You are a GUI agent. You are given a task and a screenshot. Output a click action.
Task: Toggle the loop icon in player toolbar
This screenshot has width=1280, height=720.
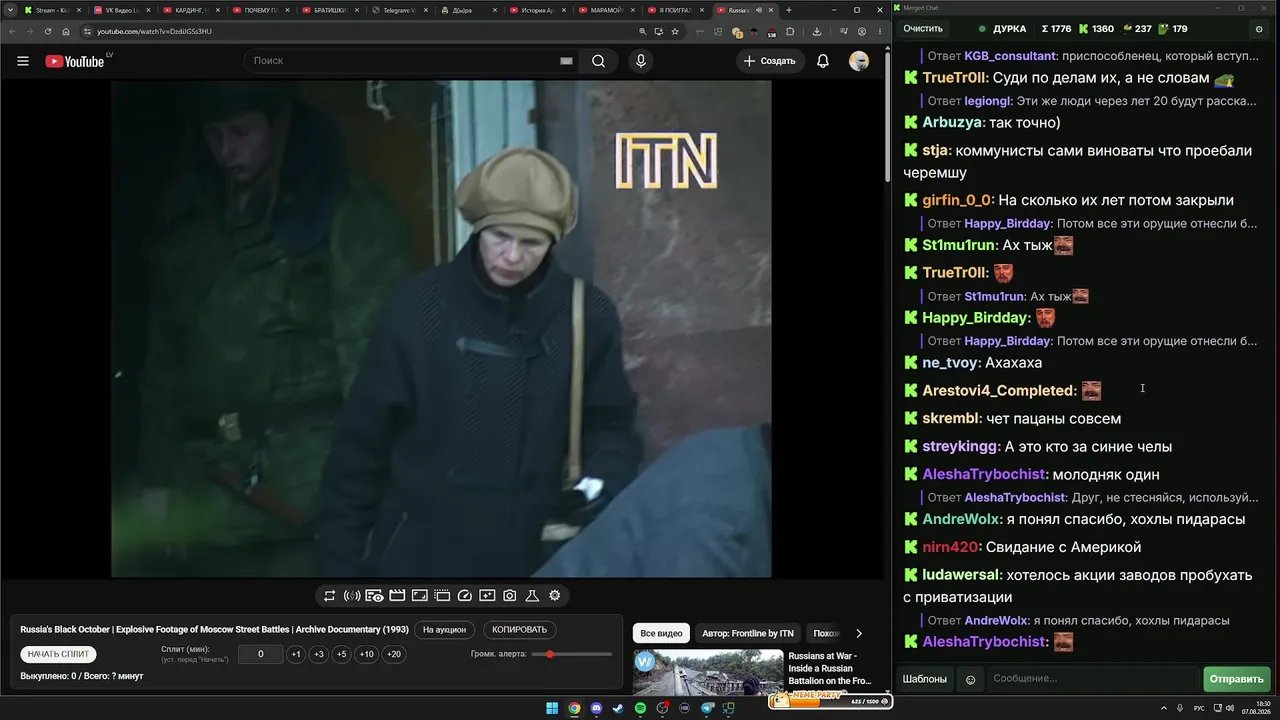coord(329,596)
